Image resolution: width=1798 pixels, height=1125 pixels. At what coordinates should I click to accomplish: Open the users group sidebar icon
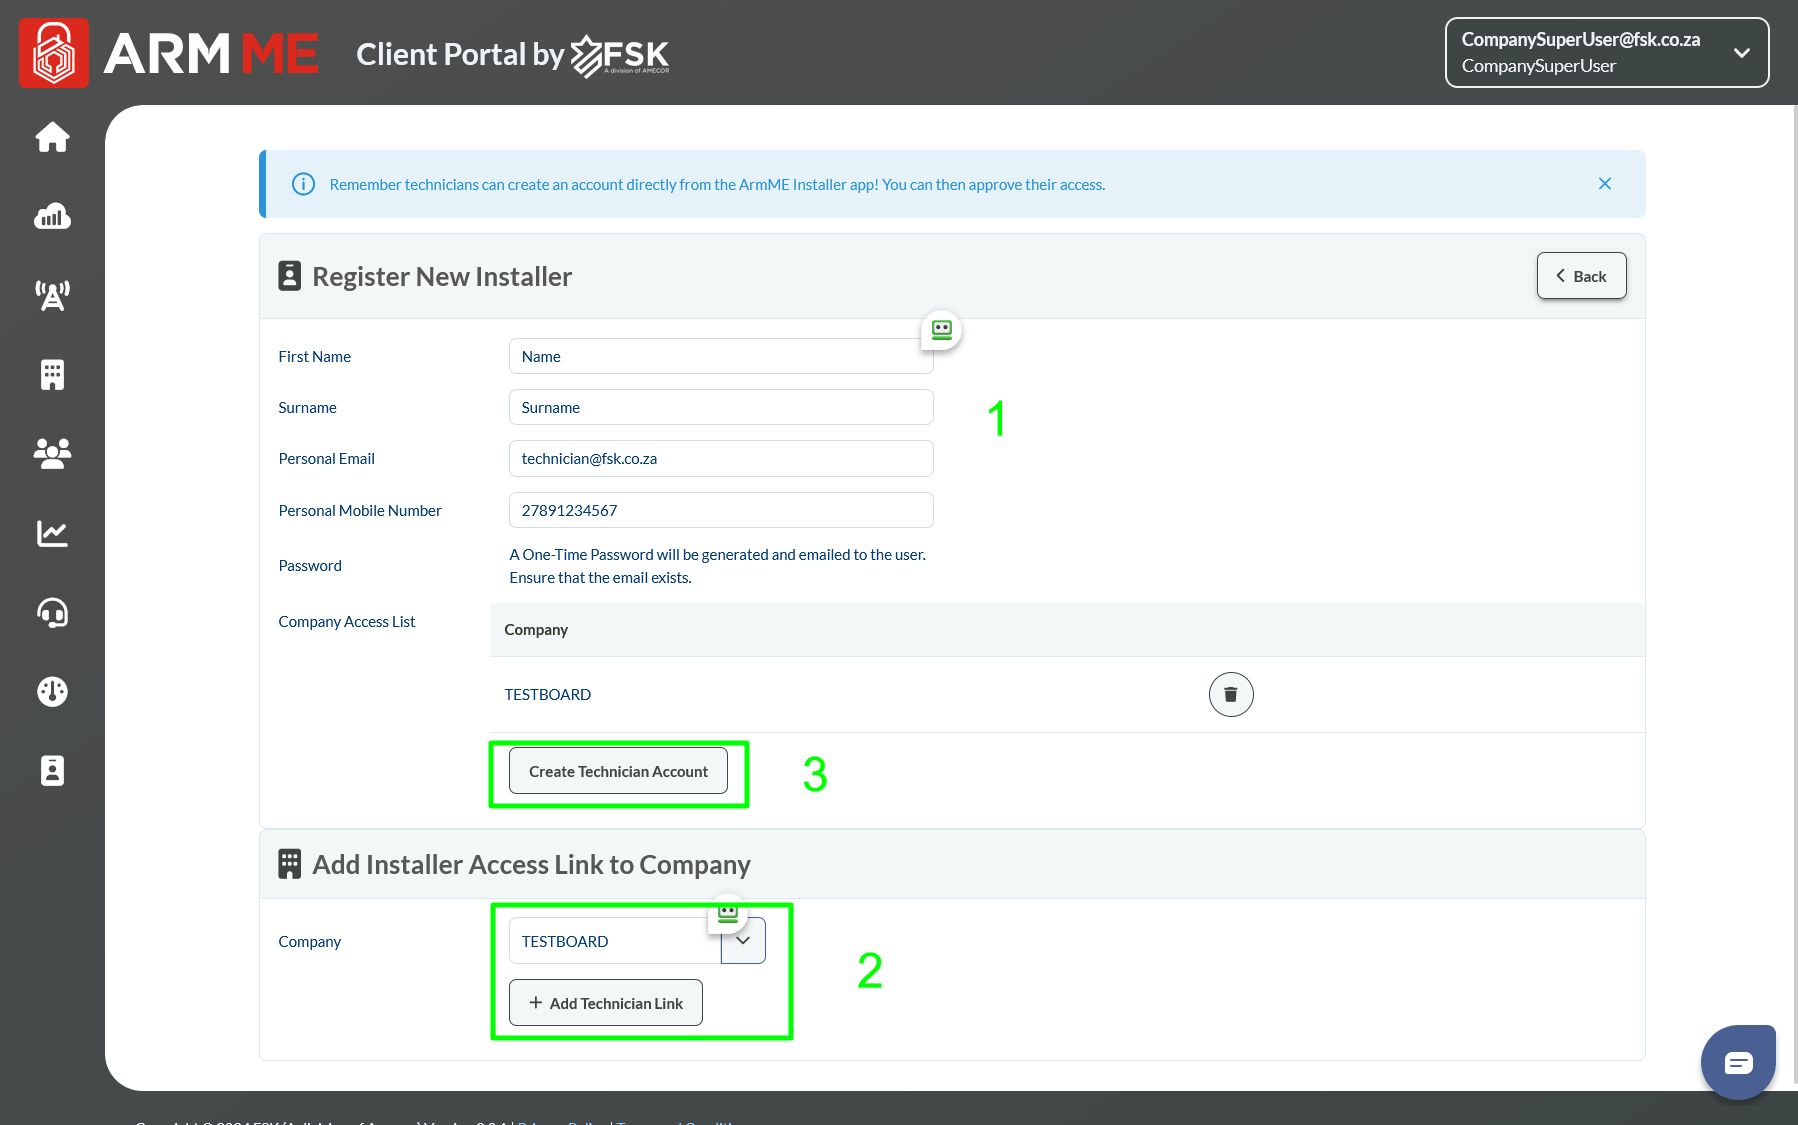pyautogui.click(x=52, y=454)
